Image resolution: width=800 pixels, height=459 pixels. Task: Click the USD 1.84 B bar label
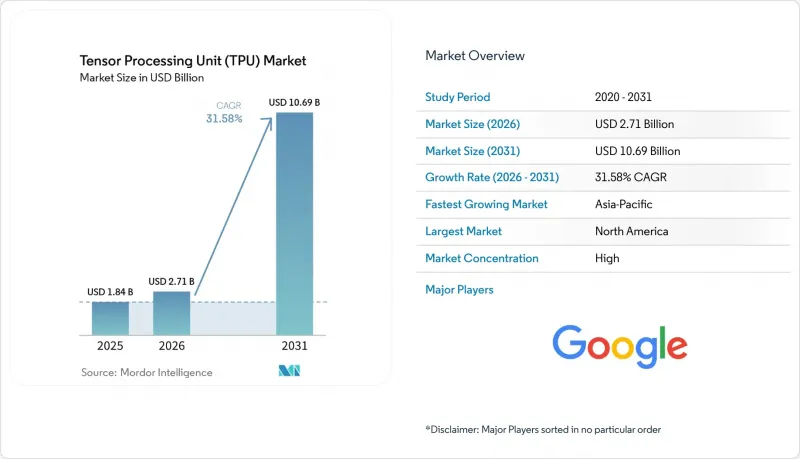point(110,292)
